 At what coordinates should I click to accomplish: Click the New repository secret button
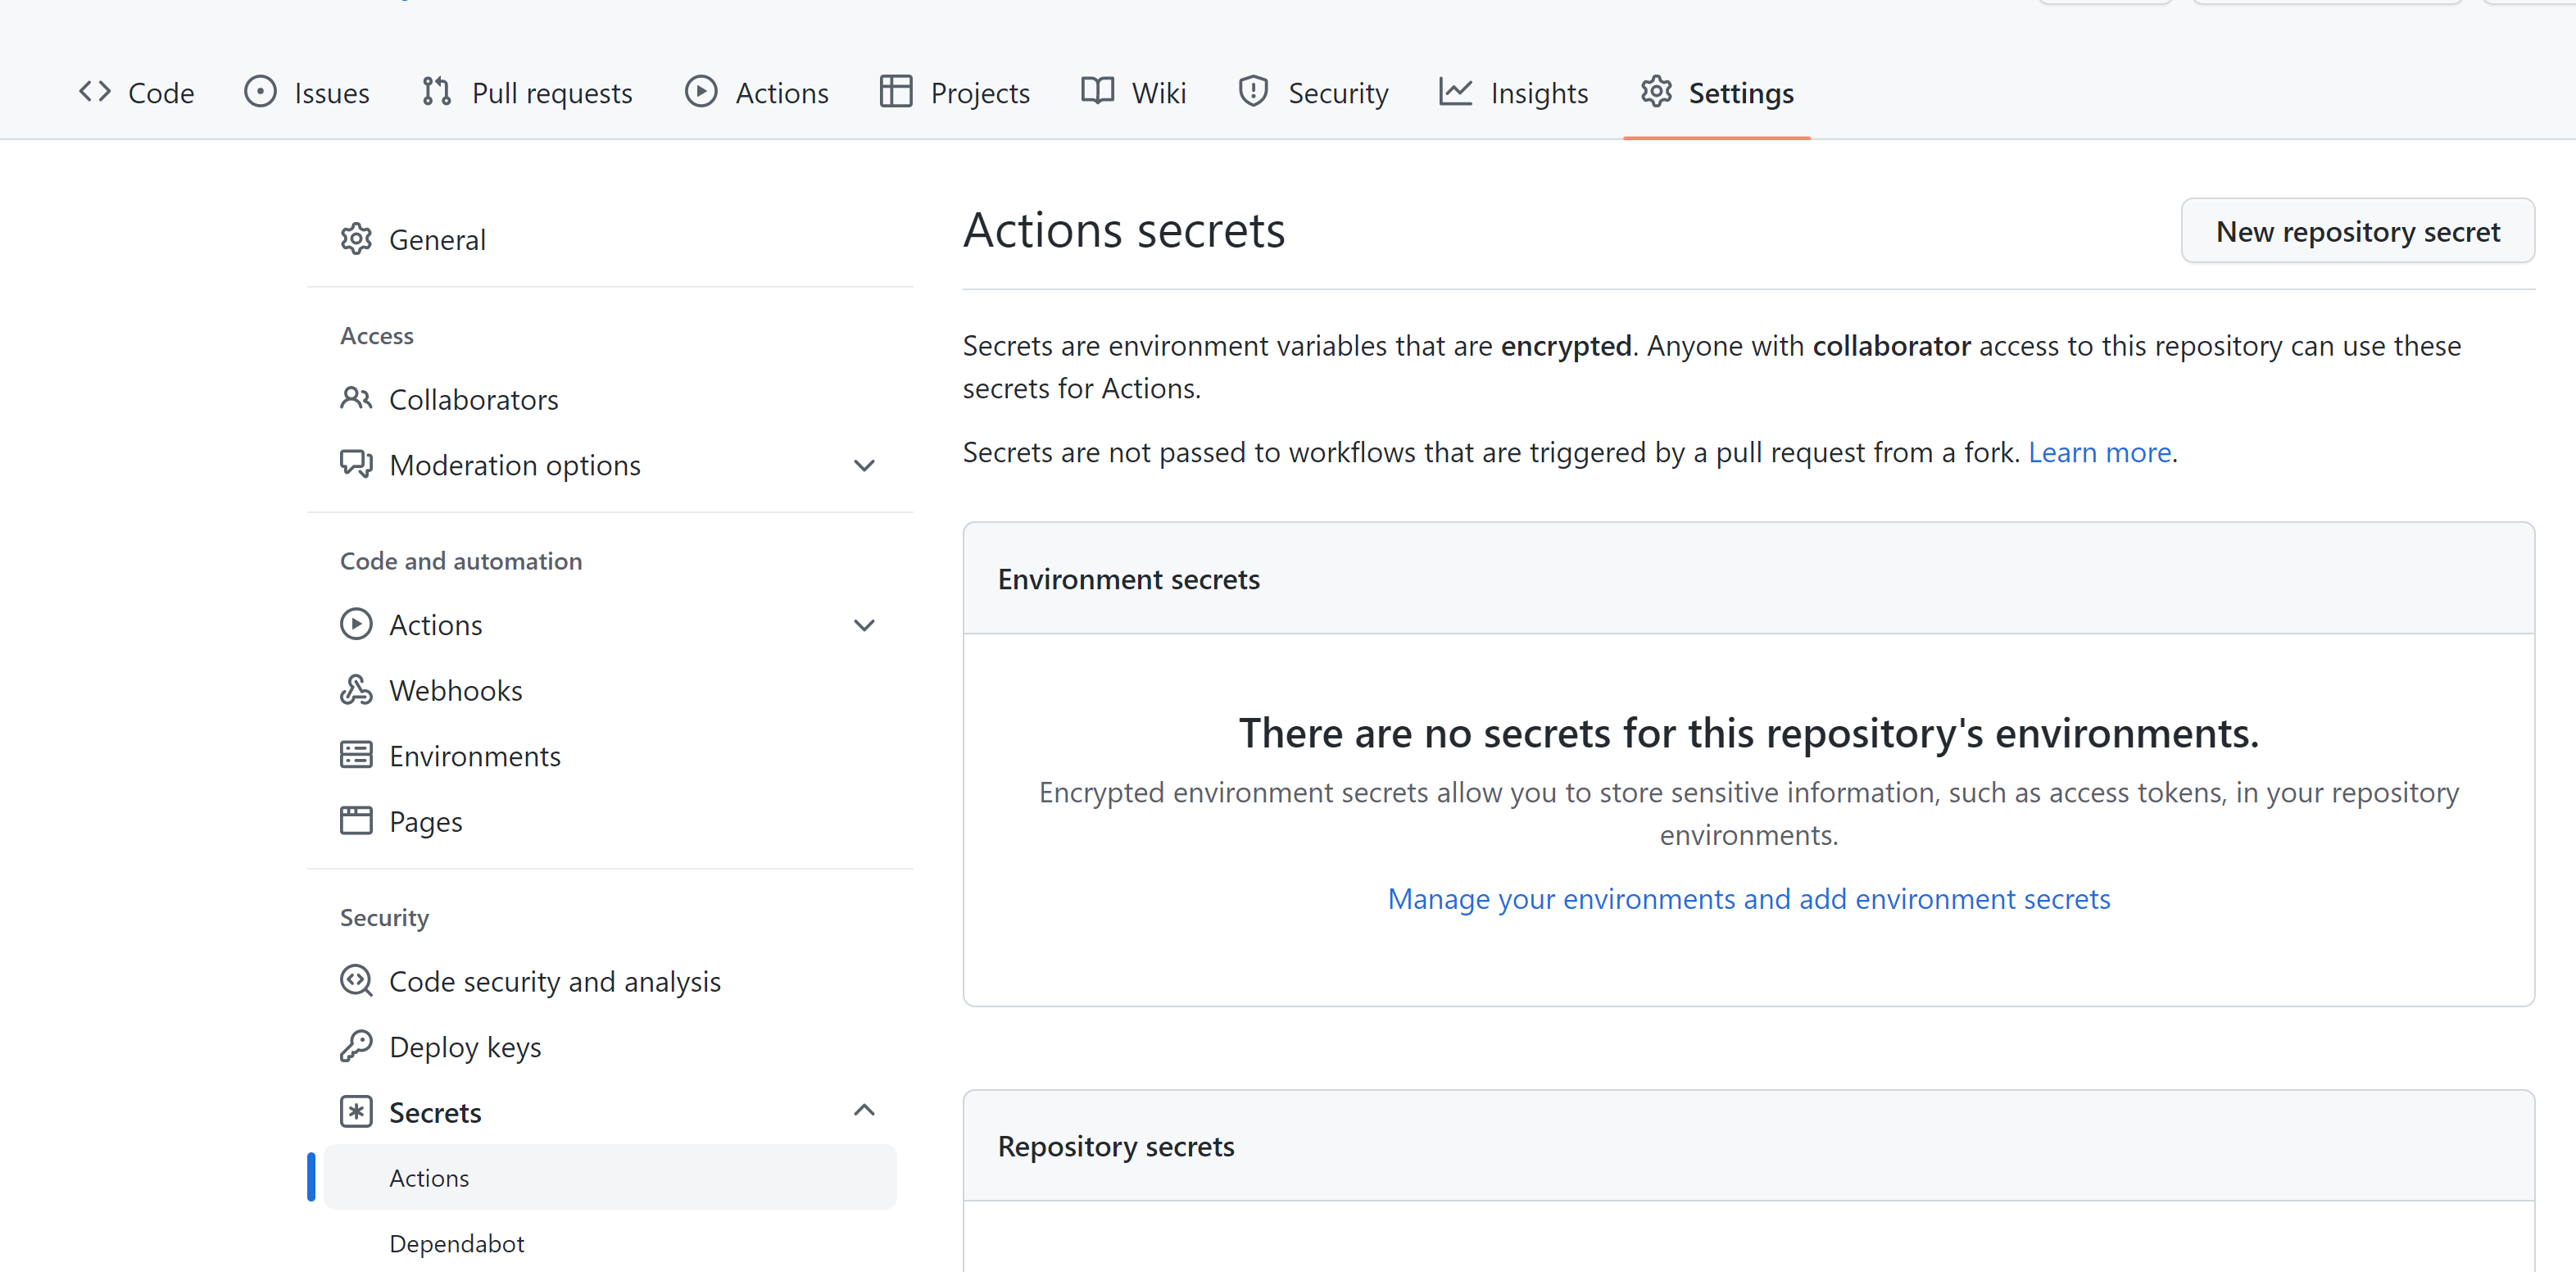[x=2357, y=231]
